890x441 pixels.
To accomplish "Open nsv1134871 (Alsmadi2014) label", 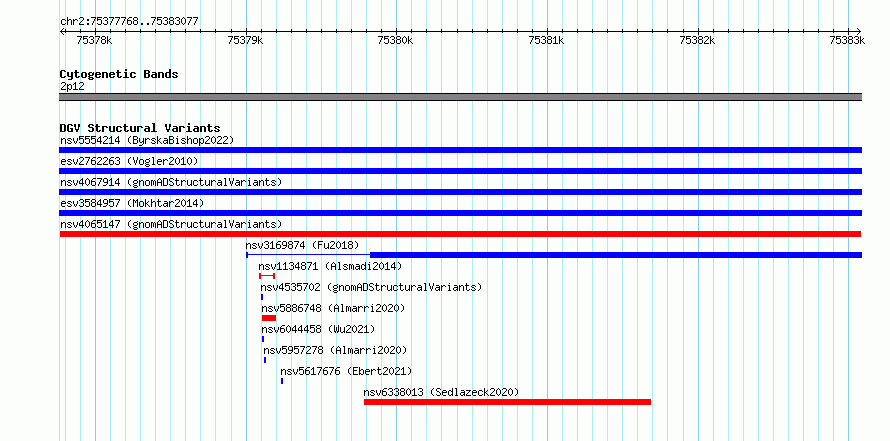I will click(x=330, y=266).
